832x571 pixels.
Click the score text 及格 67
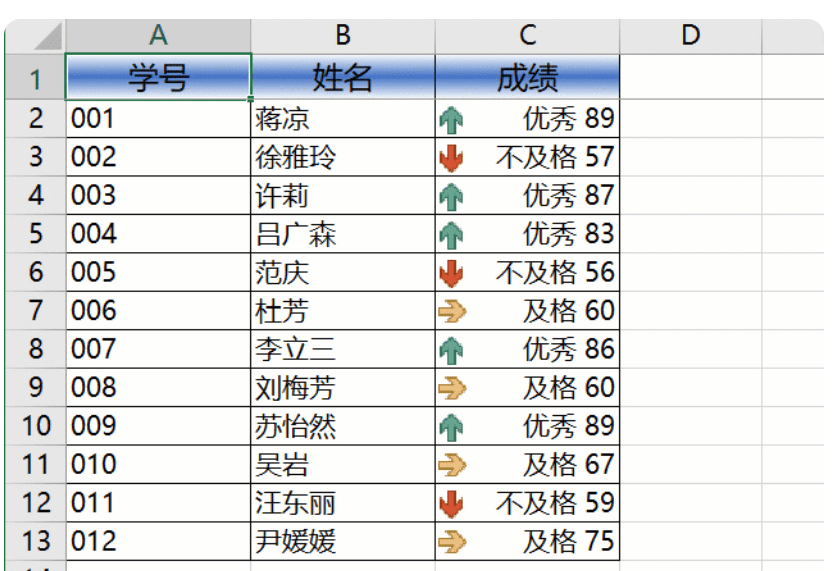pyautogui.click(x=568, y=464)
